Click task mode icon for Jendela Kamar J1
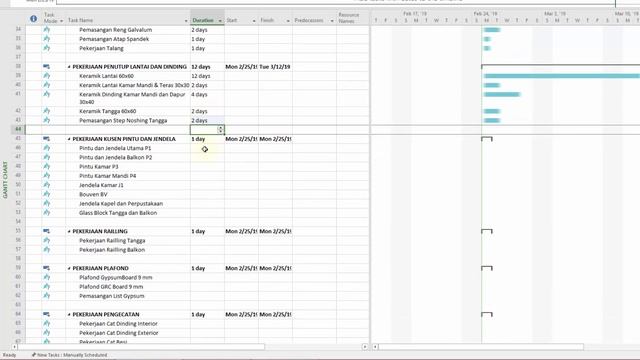 (47, 185)
